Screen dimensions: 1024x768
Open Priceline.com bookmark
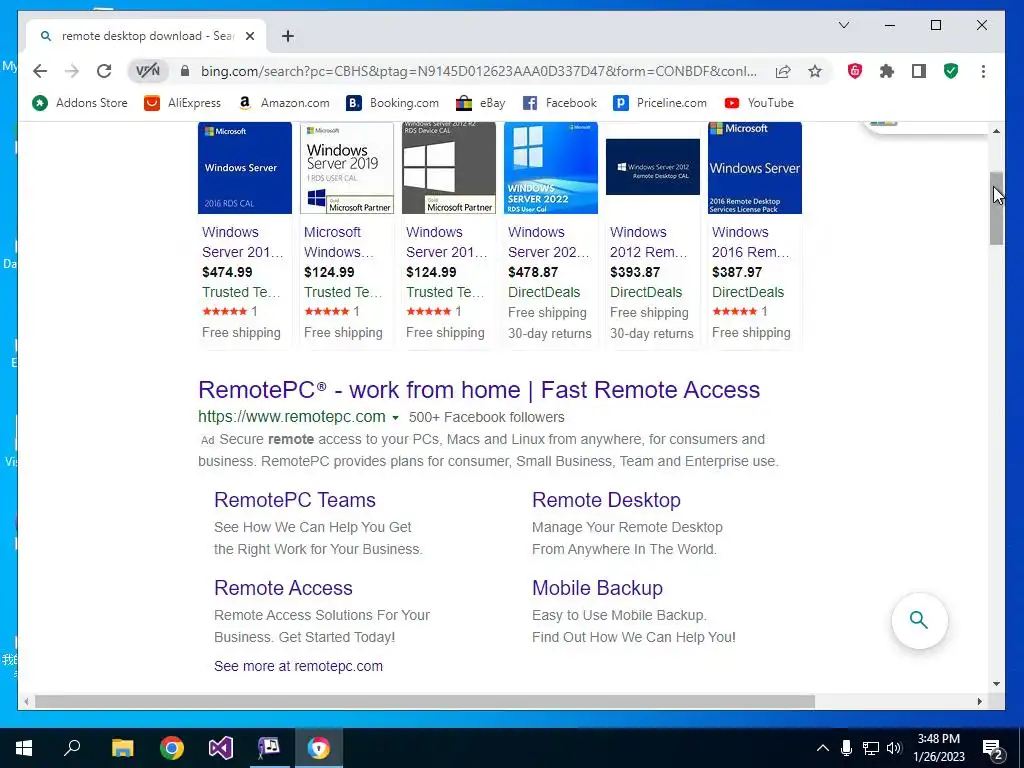pyautogui.click(x=660, y=103)
